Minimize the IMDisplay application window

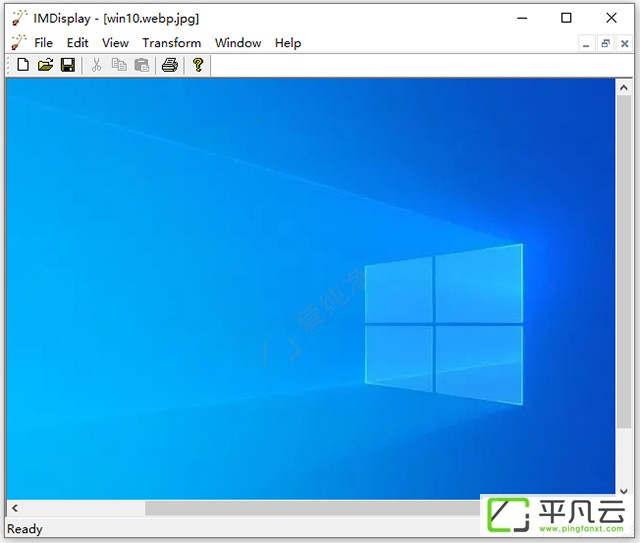(522, 18)
